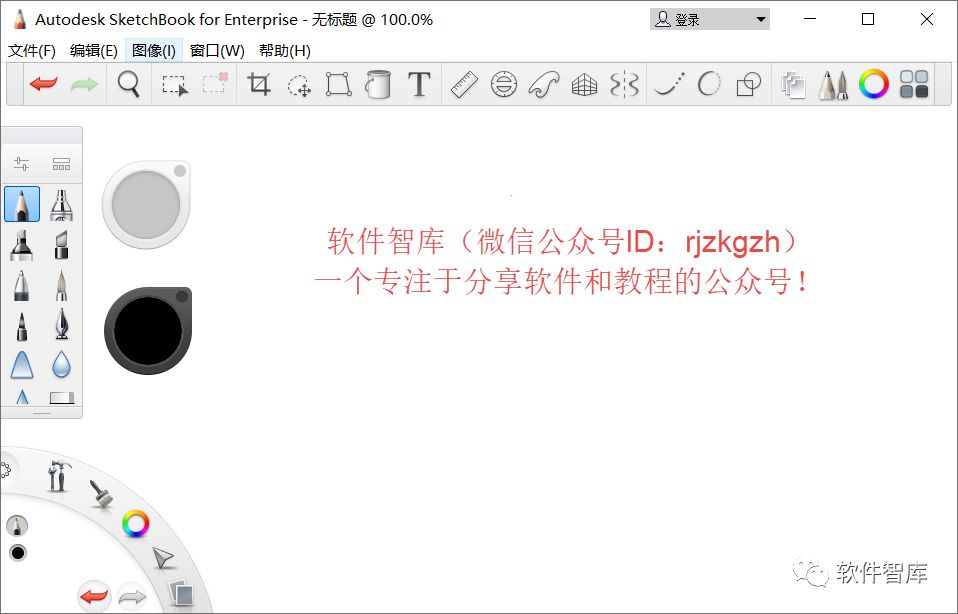Select the Chisel Tip pen brush

[x=61, y=245]
